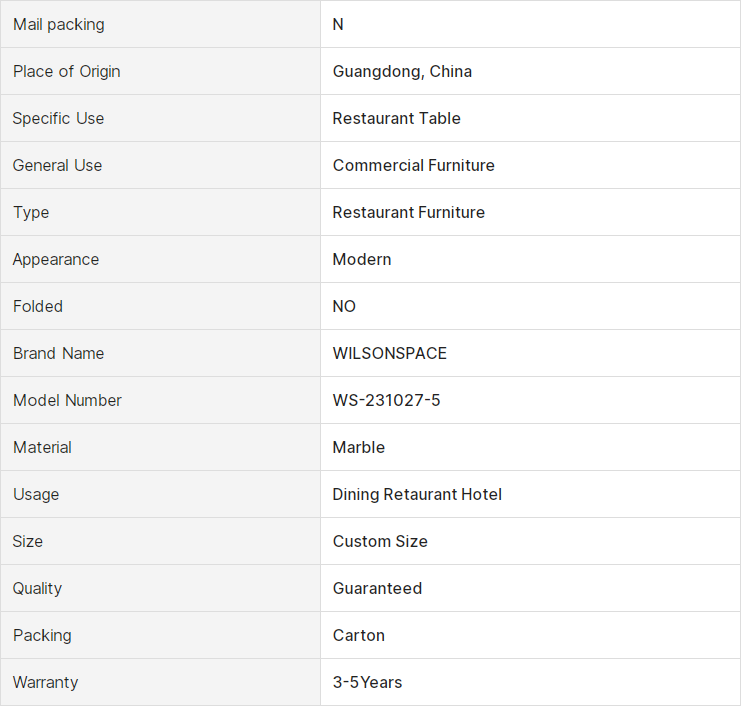The image size is (741, 707).
Task: Click the Place of Origin label
Action: tap(67, 71)
